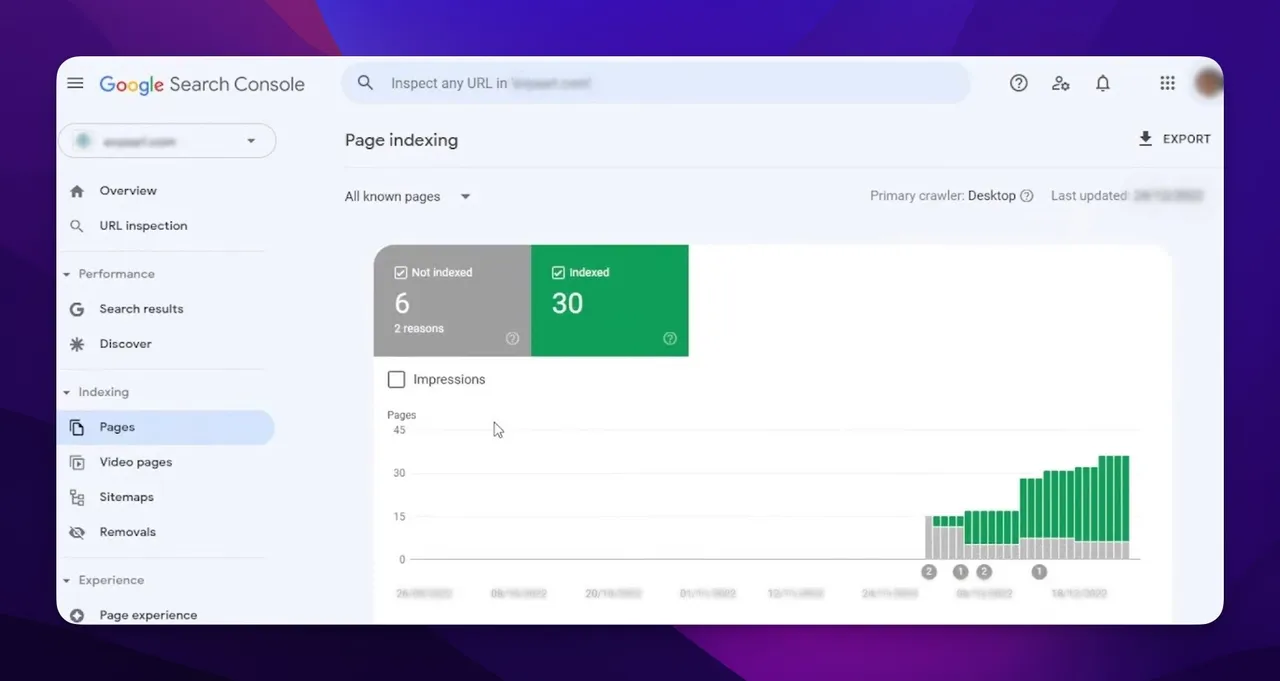1280x681 pixels.
Task: Open the All known pages filter dropdown
Action: (x=408, y=196)
